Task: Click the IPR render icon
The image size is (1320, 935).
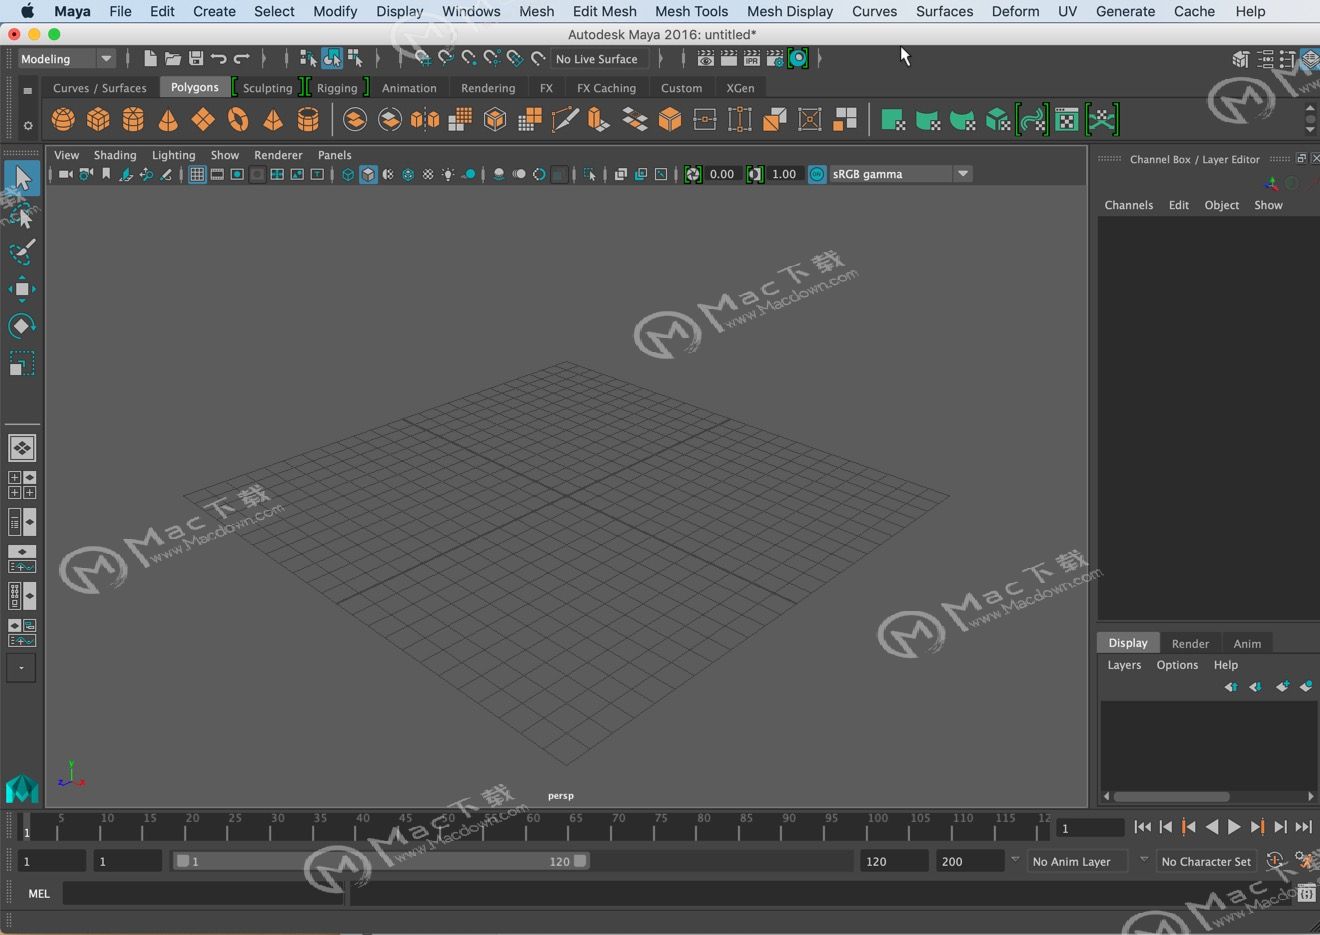Action: click(752, 59)
